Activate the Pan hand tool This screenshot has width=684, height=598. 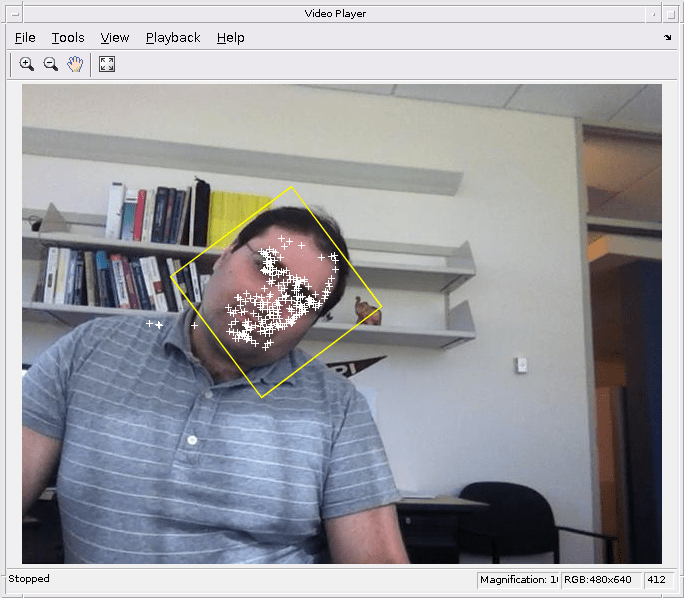pyautogui.click(x=75, y=64)
